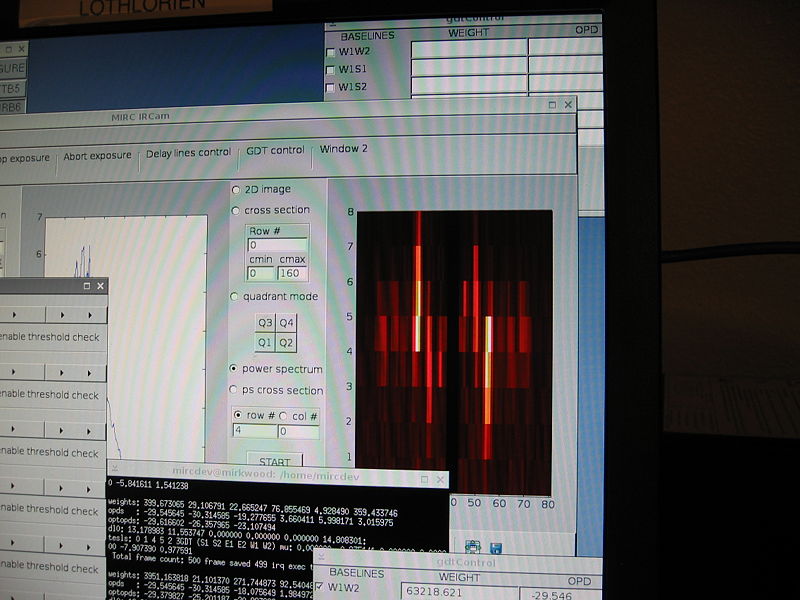Maximize the mircdev terminal window
This screenshot has width=800, height=600.
click(424, 479)
